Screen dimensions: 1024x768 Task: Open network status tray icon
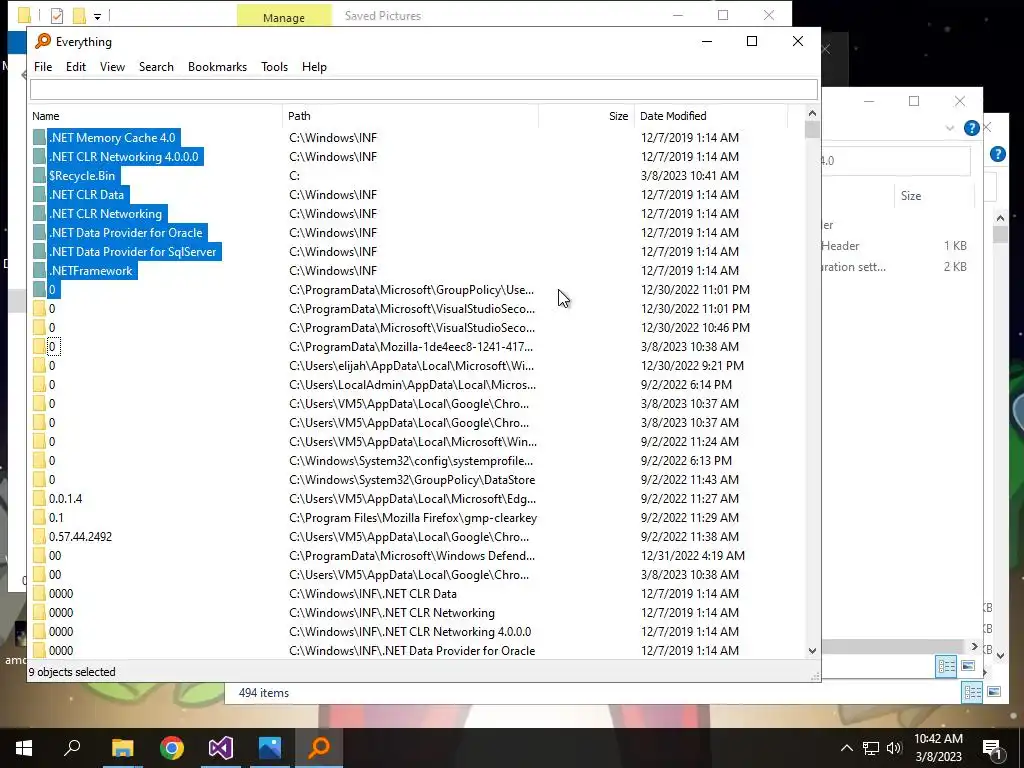point(871,748)
